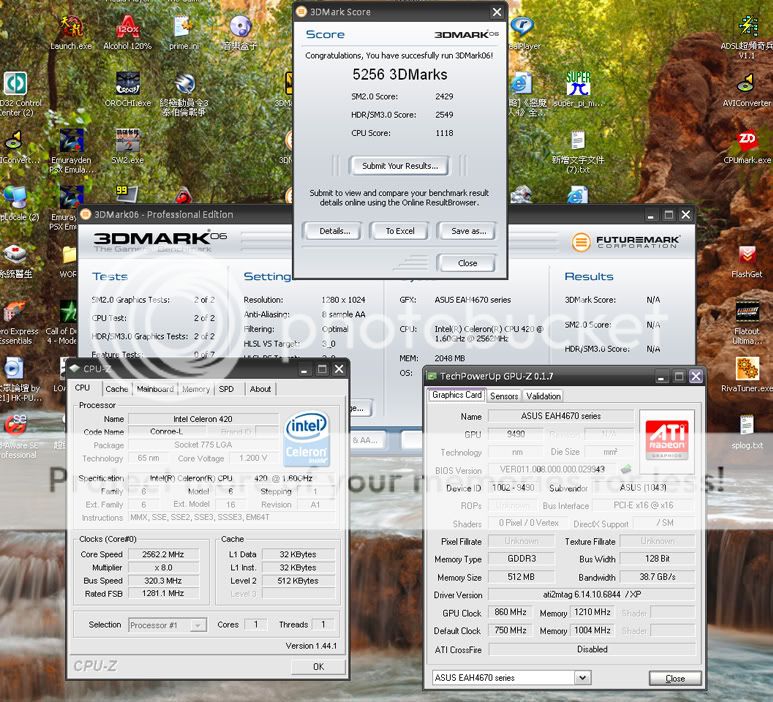
Task: Open the Mainboard tab in CPU-Z
Action: (x=155, y=389)
